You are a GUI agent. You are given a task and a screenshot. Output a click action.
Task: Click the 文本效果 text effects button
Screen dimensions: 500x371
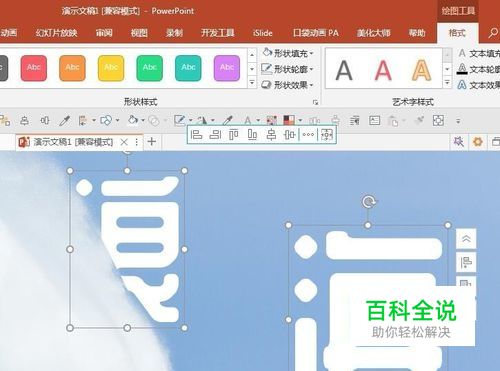pyautogui.click(x=479, y=85)
